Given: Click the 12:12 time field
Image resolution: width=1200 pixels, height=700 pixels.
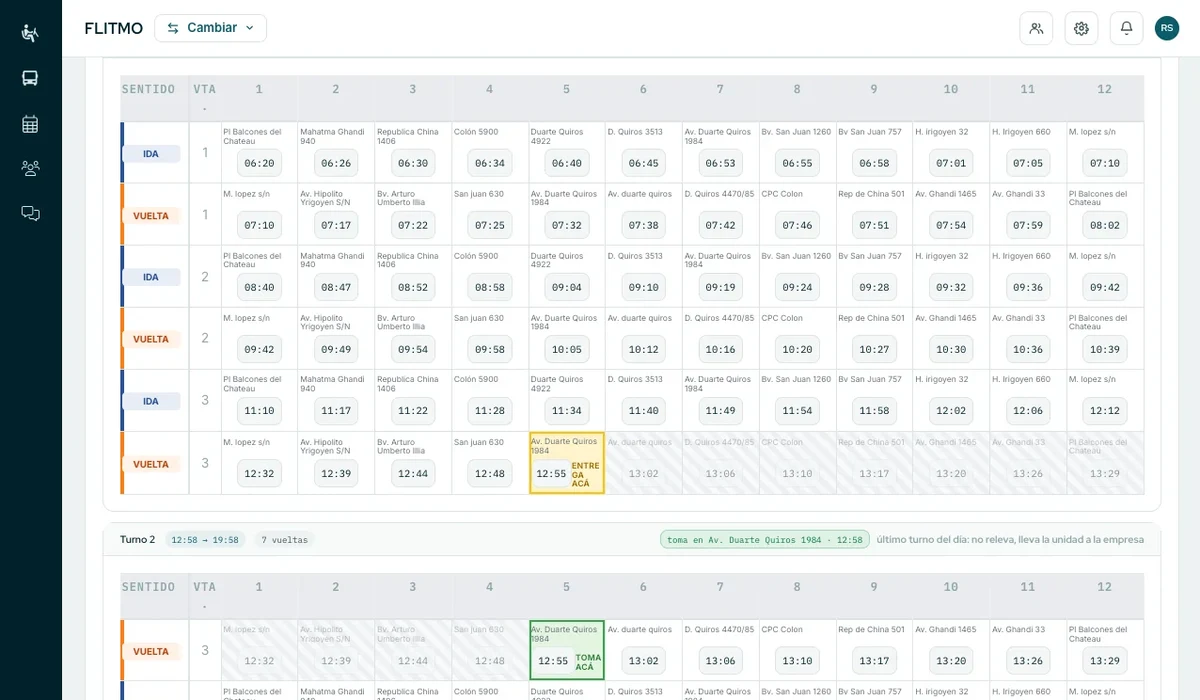Looking at the screenshot, I should pyautogui.click(x=1104, y=411).
